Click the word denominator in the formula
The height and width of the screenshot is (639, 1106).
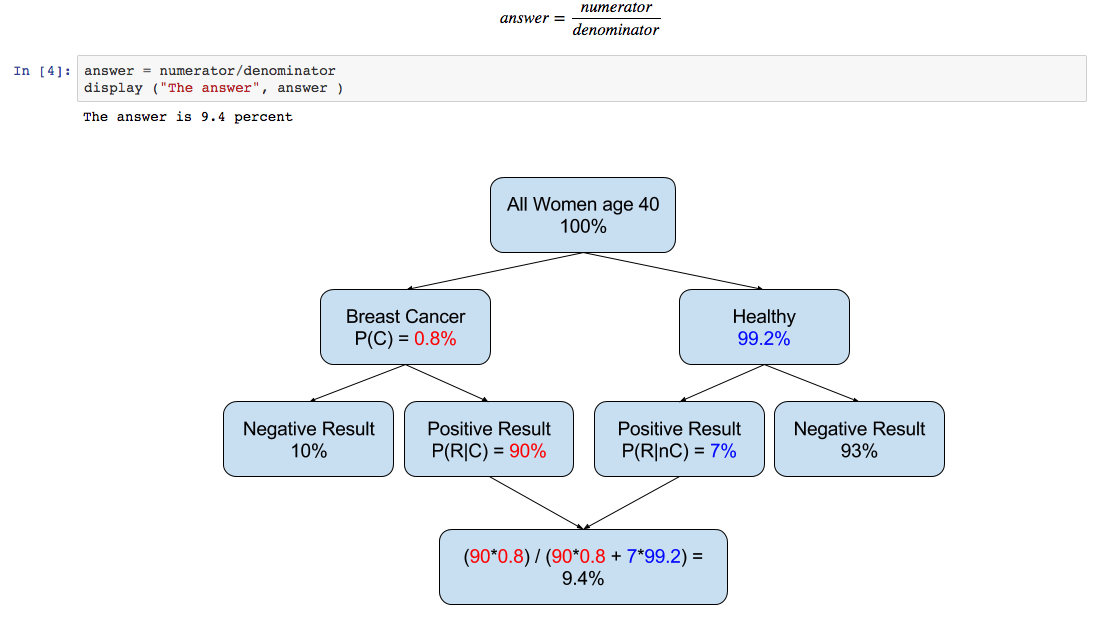(616, 30)
